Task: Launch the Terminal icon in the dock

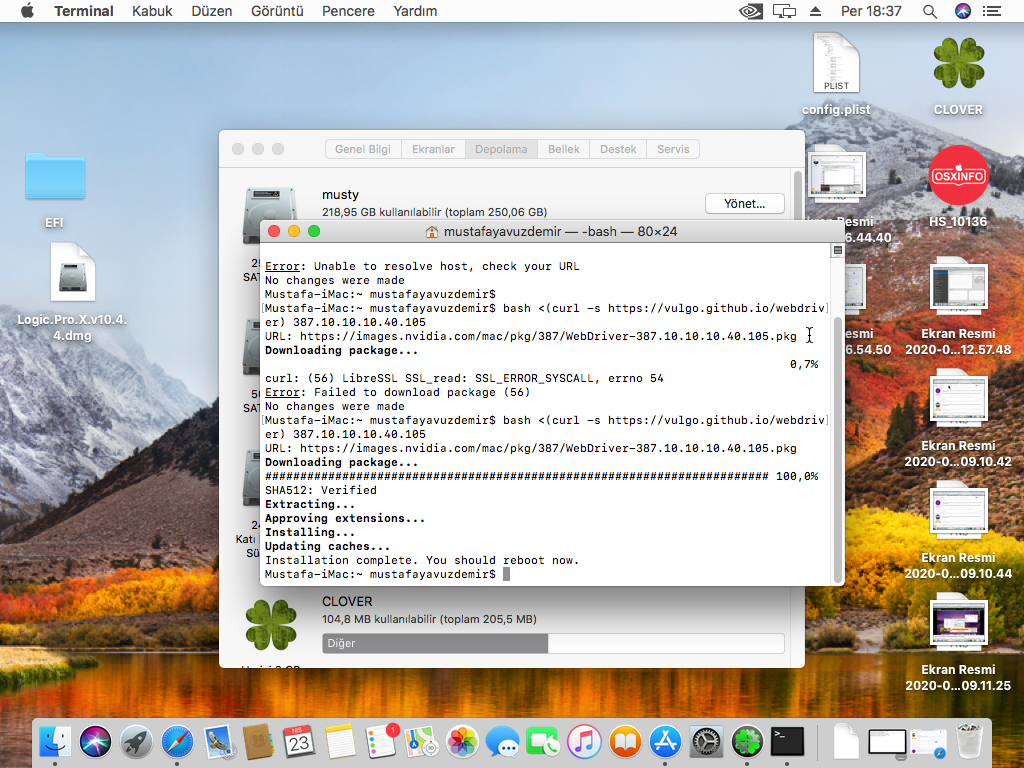Action: 788,741
